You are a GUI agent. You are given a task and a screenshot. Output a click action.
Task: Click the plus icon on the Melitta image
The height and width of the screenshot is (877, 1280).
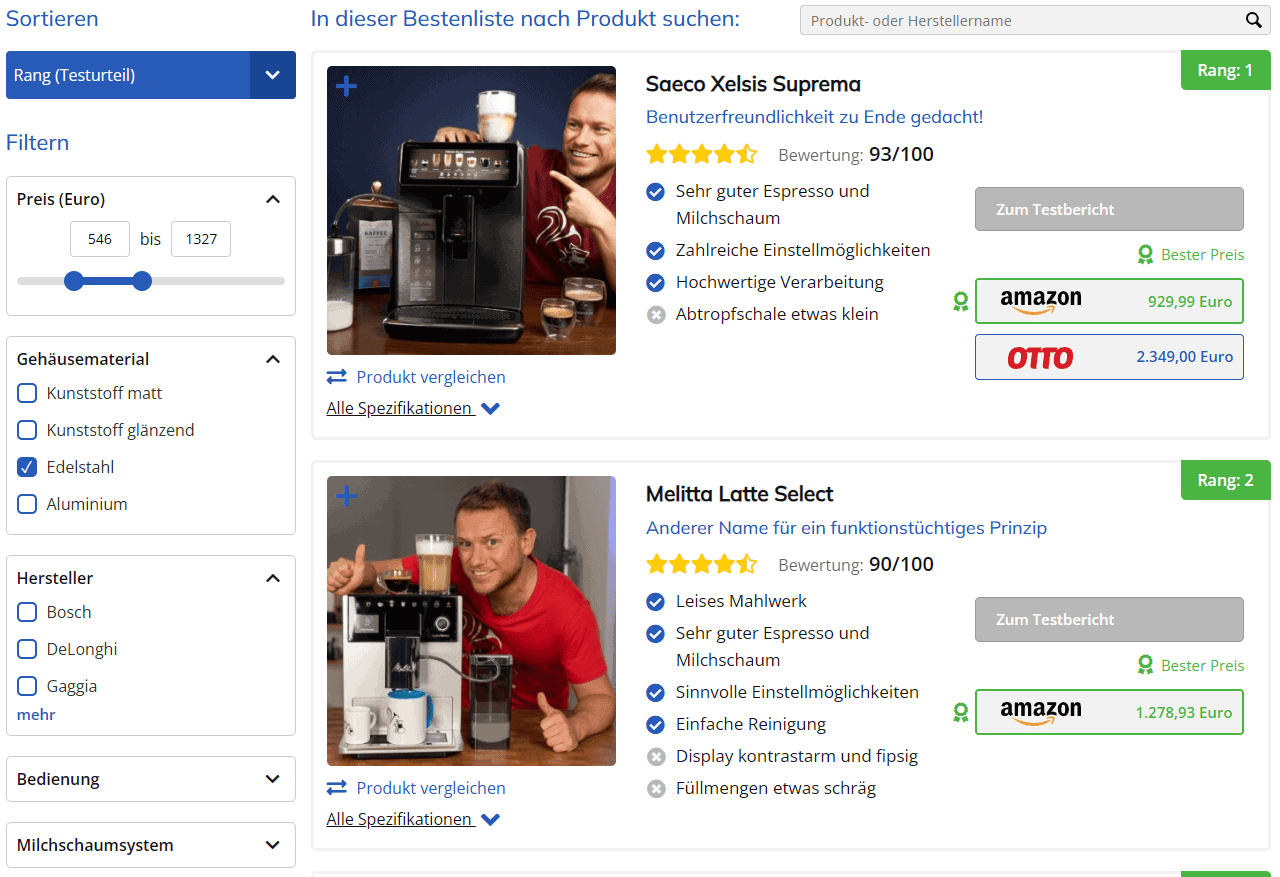point(346,496)
